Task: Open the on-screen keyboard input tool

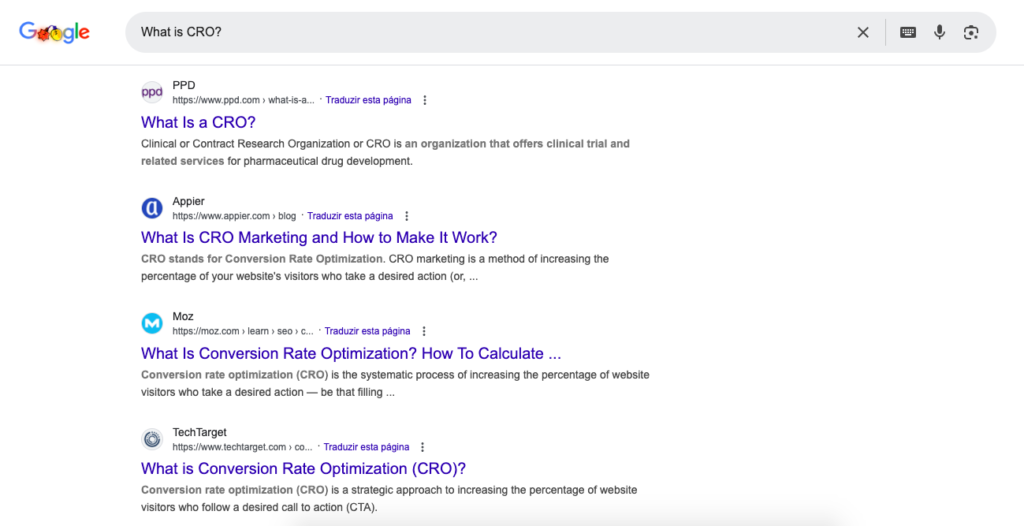Action: point(908,32)
